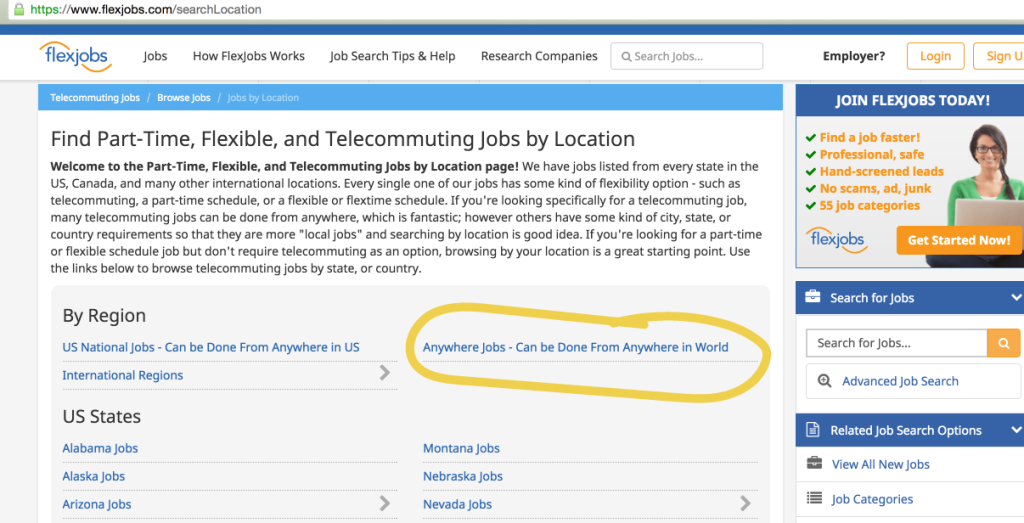Image resolution: width=1024 pixels, height=523 pixels.
Task: Click the JOIN FLEXJOBS TODAY! banner heading
Action: point(913,101)
